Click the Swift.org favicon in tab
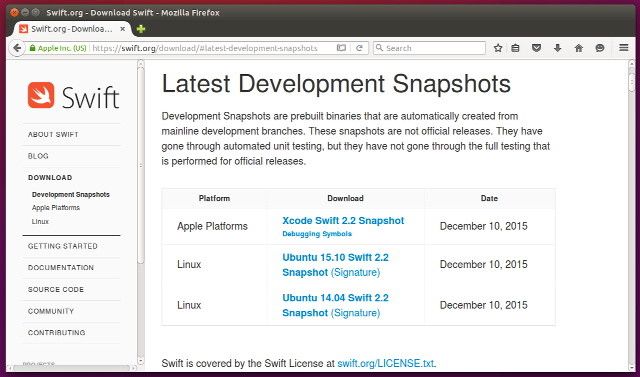Viewport: 640px width, 377px height. point(24,29)
